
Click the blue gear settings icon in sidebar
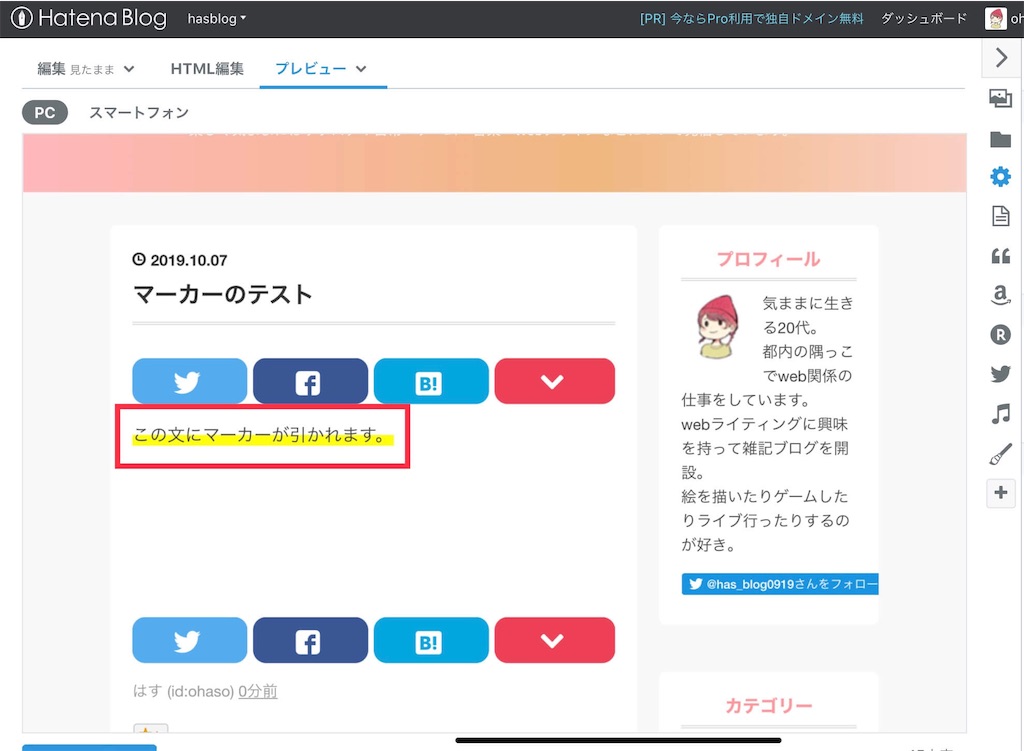coord(1000,176)
